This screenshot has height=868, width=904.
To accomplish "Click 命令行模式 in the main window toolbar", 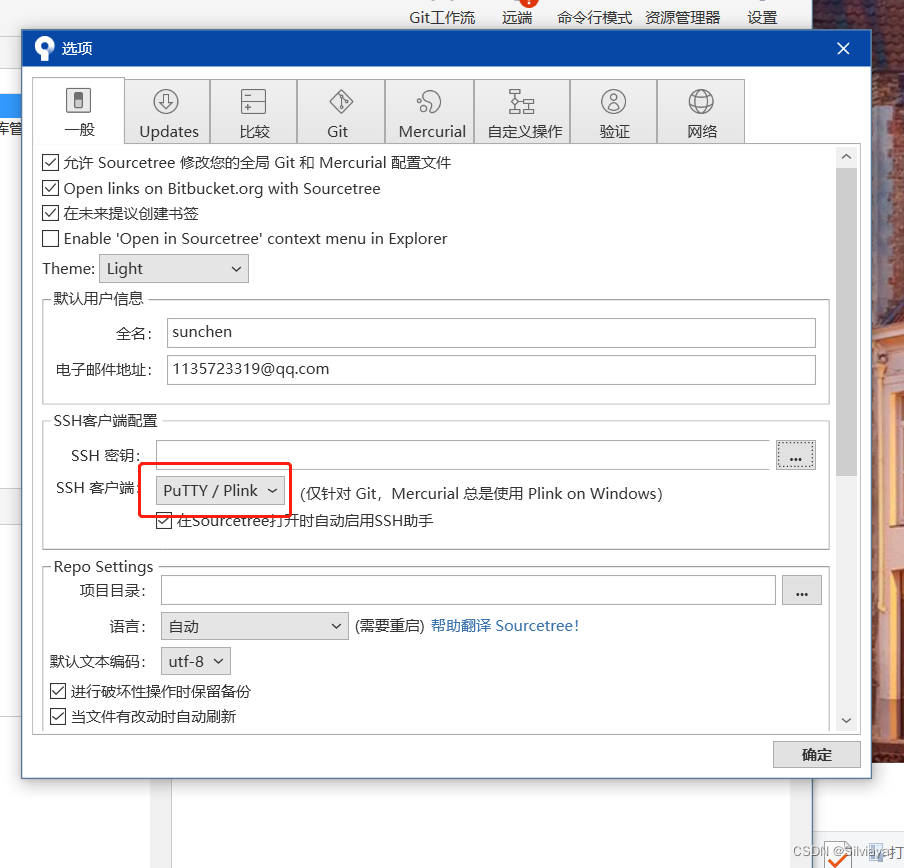I will (x=594, y=18).
